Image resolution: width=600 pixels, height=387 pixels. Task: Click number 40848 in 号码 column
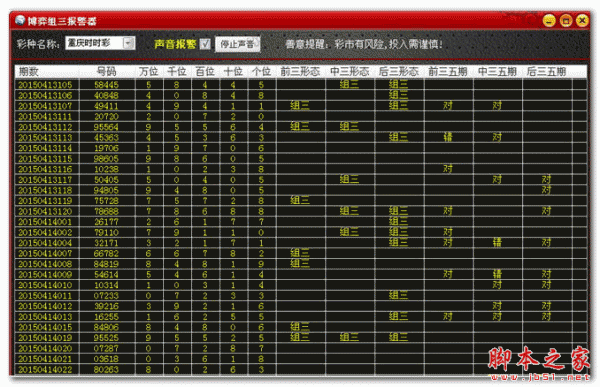tap(106, 95)
